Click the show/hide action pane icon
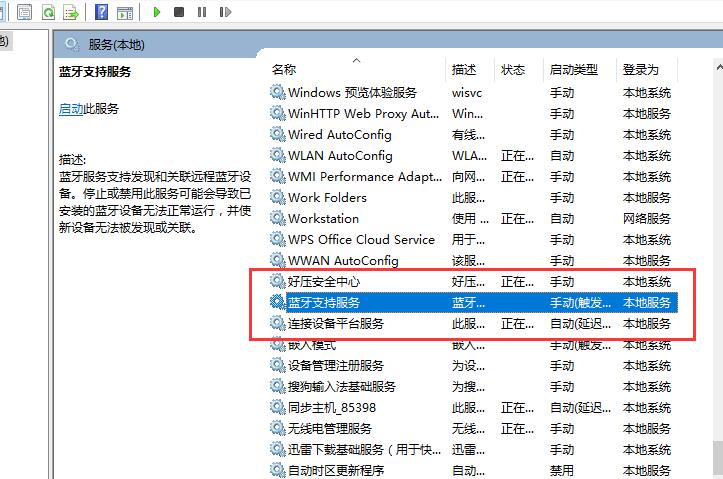The width and height of the screenshot is (723, 479). 124,12
